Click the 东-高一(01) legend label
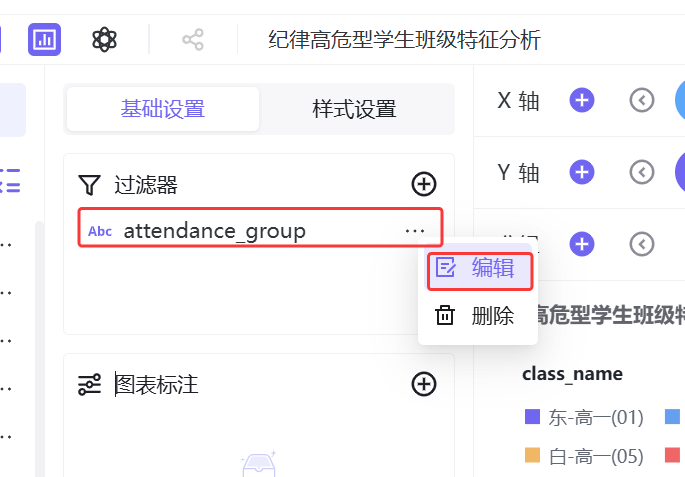The width and height of the screenshot is (685, 477). tap(596, 418)
